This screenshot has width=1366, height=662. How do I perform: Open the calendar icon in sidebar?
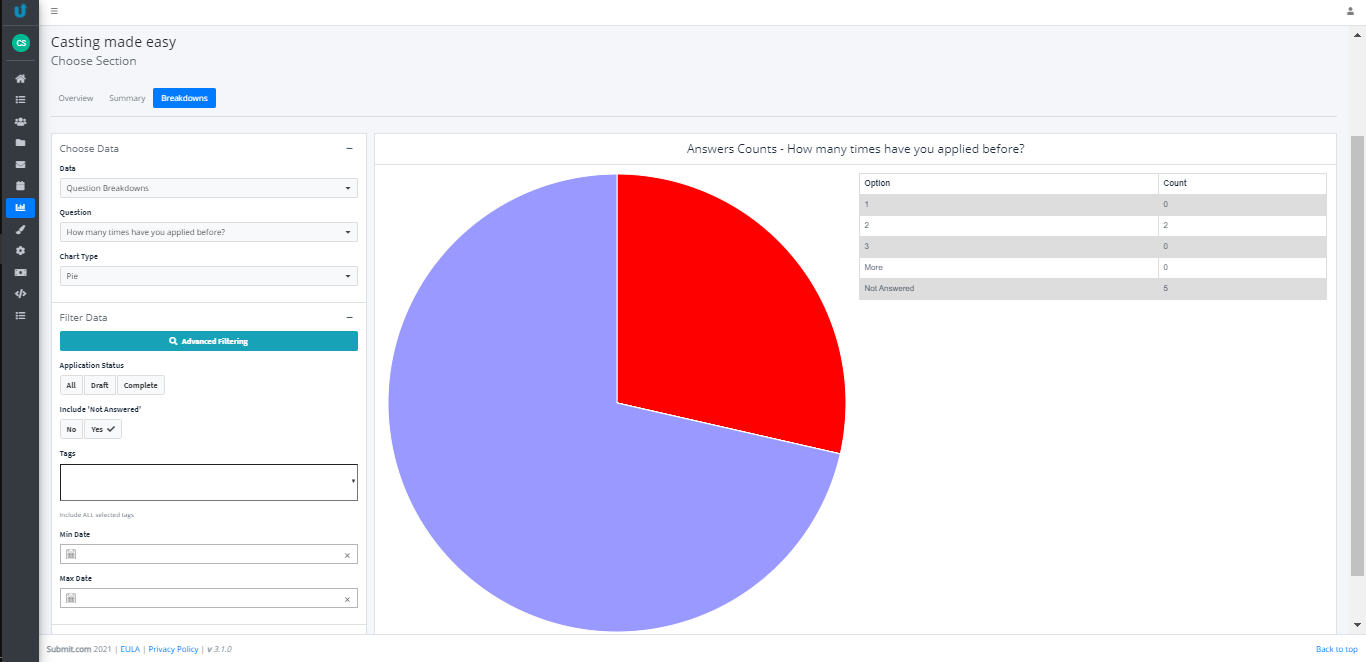click(20, 186)
